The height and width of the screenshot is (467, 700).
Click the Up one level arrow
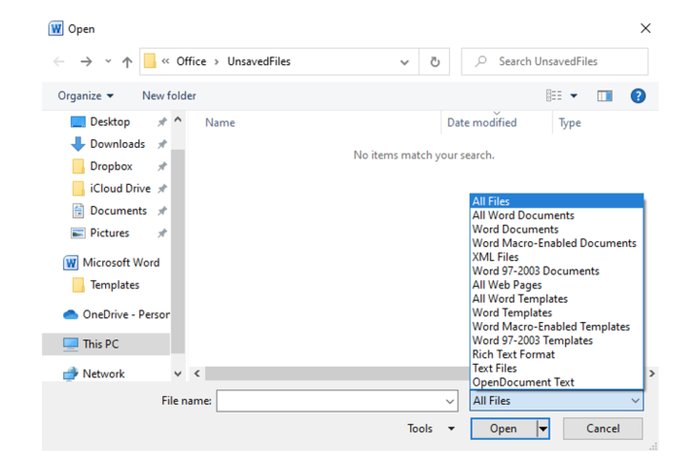(127, 62)
